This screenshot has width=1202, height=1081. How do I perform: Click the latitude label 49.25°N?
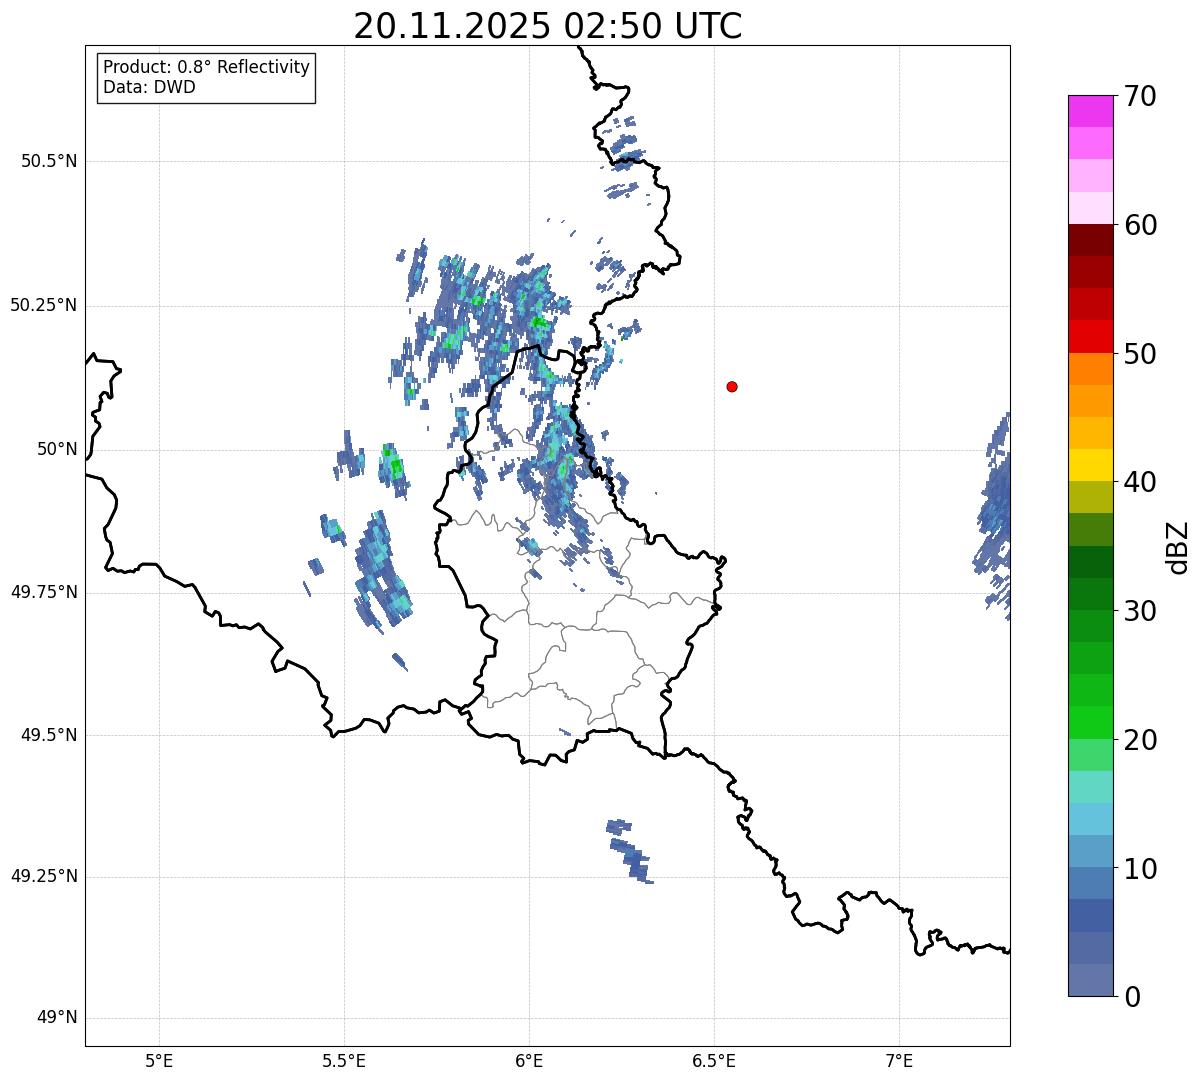(x=43, y=877)
